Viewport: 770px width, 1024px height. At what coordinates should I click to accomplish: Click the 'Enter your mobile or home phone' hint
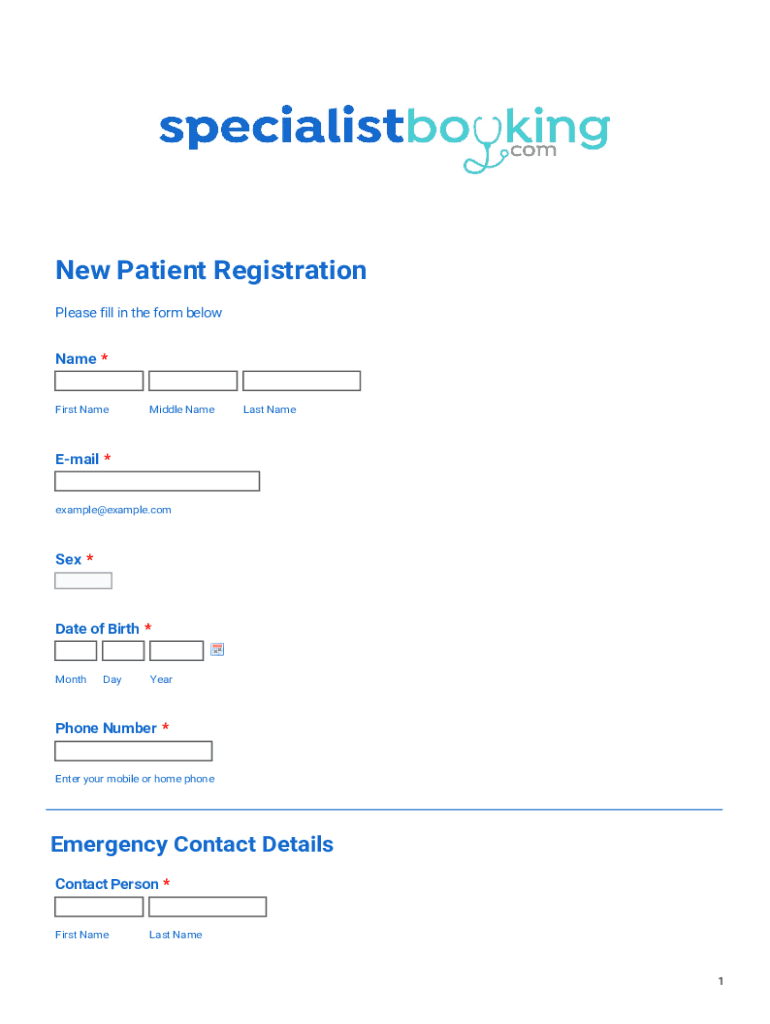pyautogui.click(x=134, y=779)
